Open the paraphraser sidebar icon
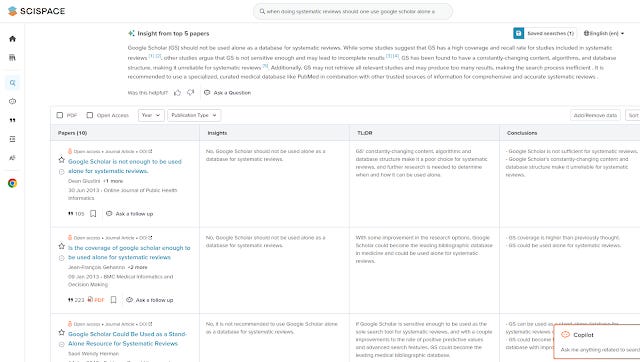 pyautogui.click(x=12, y=139)
